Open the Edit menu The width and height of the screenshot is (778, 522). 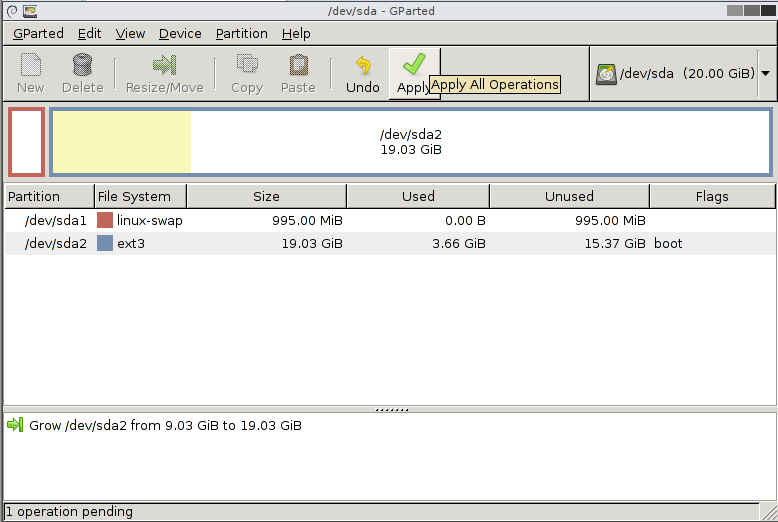pyautogui.click(x=89, y=34)
